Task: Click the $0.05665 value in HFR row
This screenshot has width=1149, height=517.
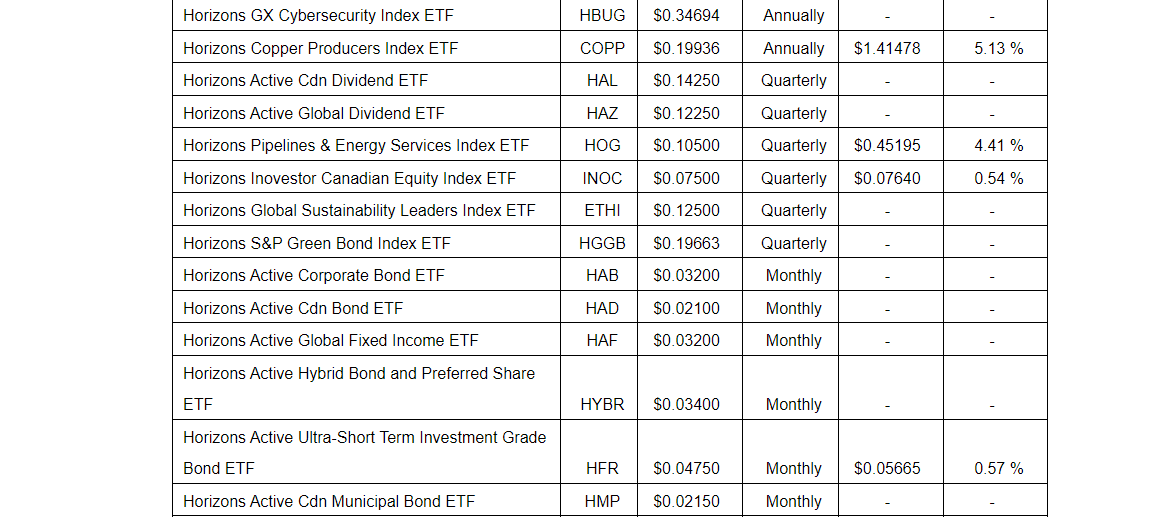Action: (887, 469)
